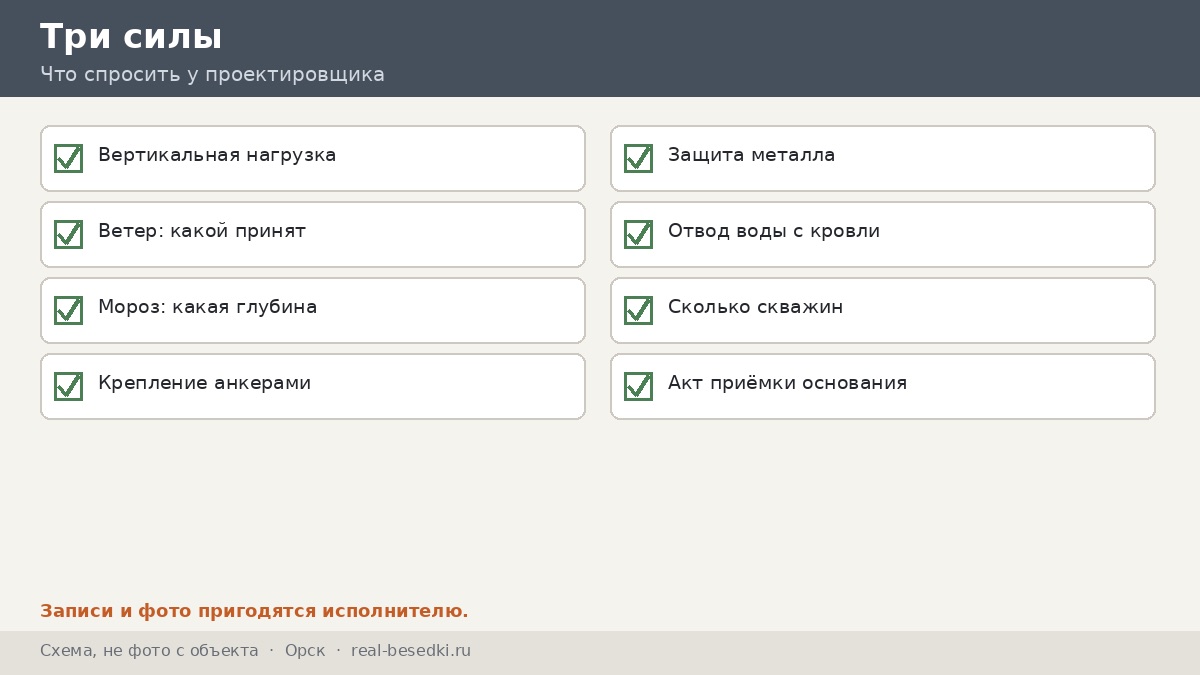
Task: Select the 'Отвод воды с кровли' label text
Action: click(x=774, y=231)
